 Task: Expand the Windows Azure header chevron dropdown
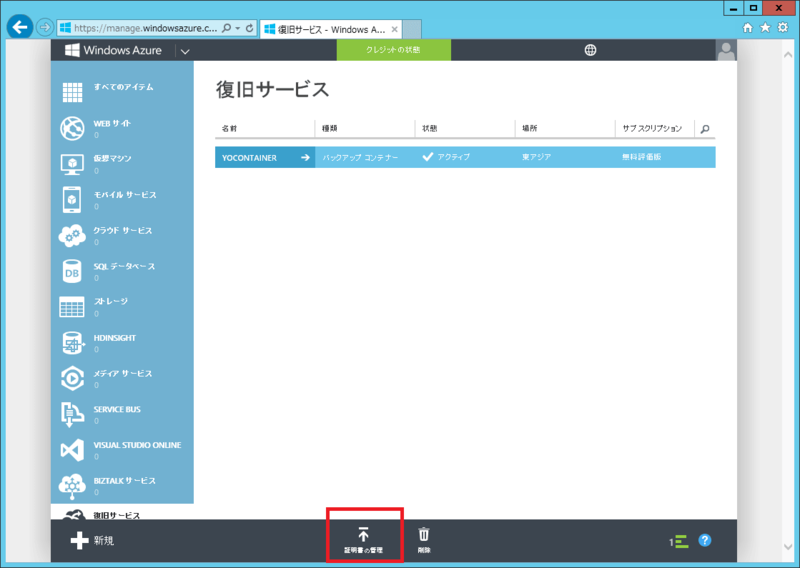185,51
